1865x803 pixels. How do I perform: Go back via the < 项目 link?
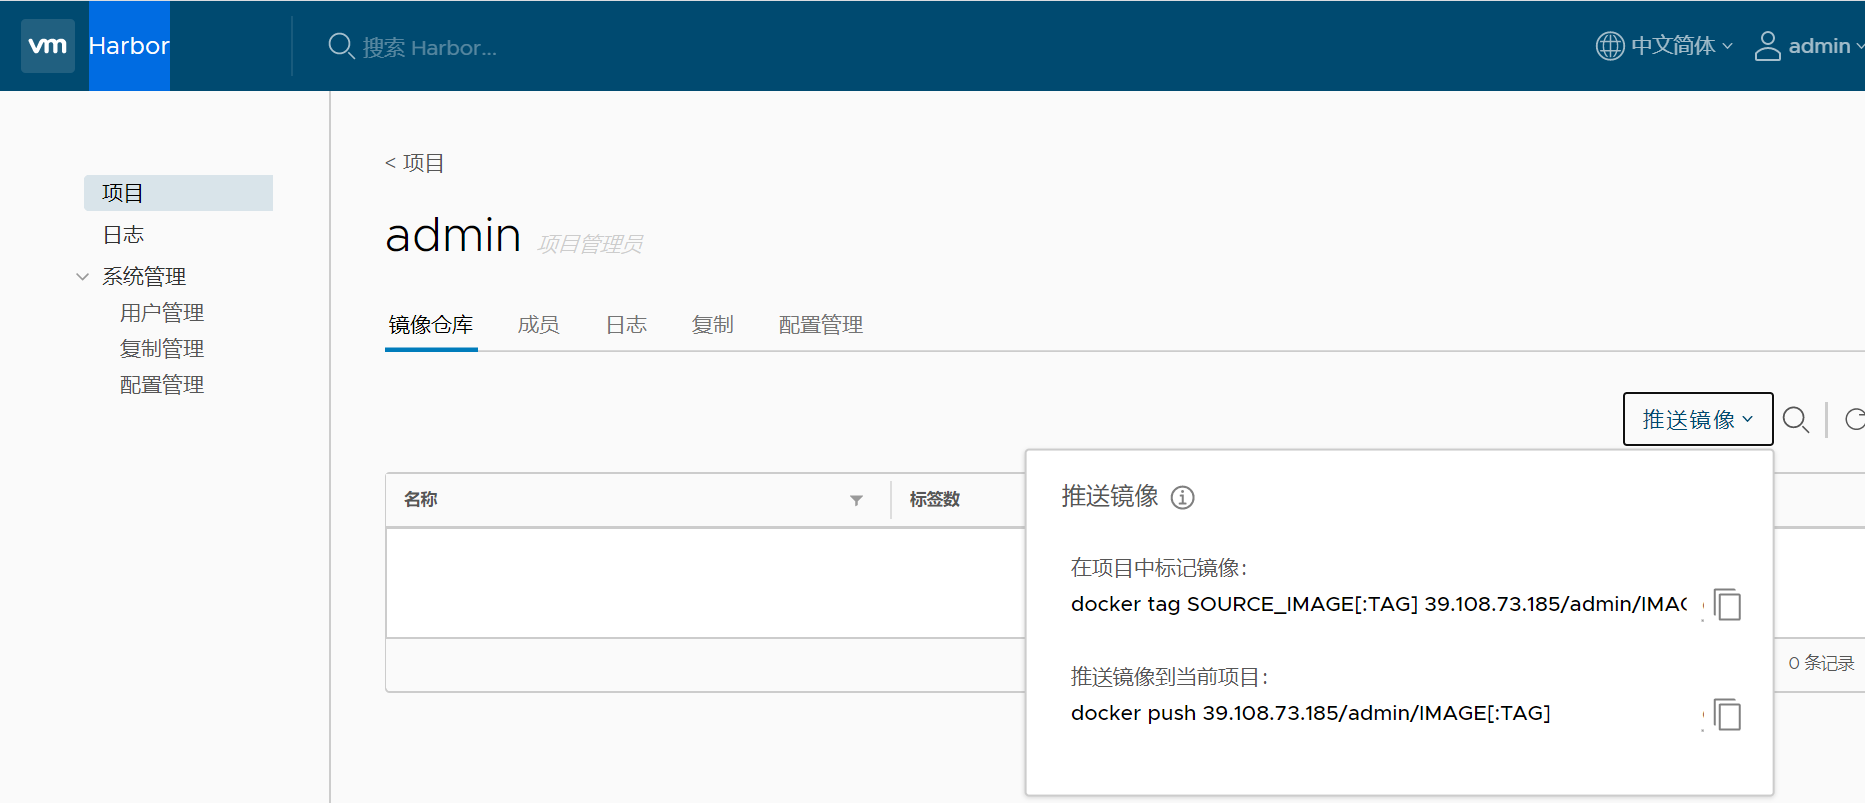pyautogui.click(x=415, y=163)
